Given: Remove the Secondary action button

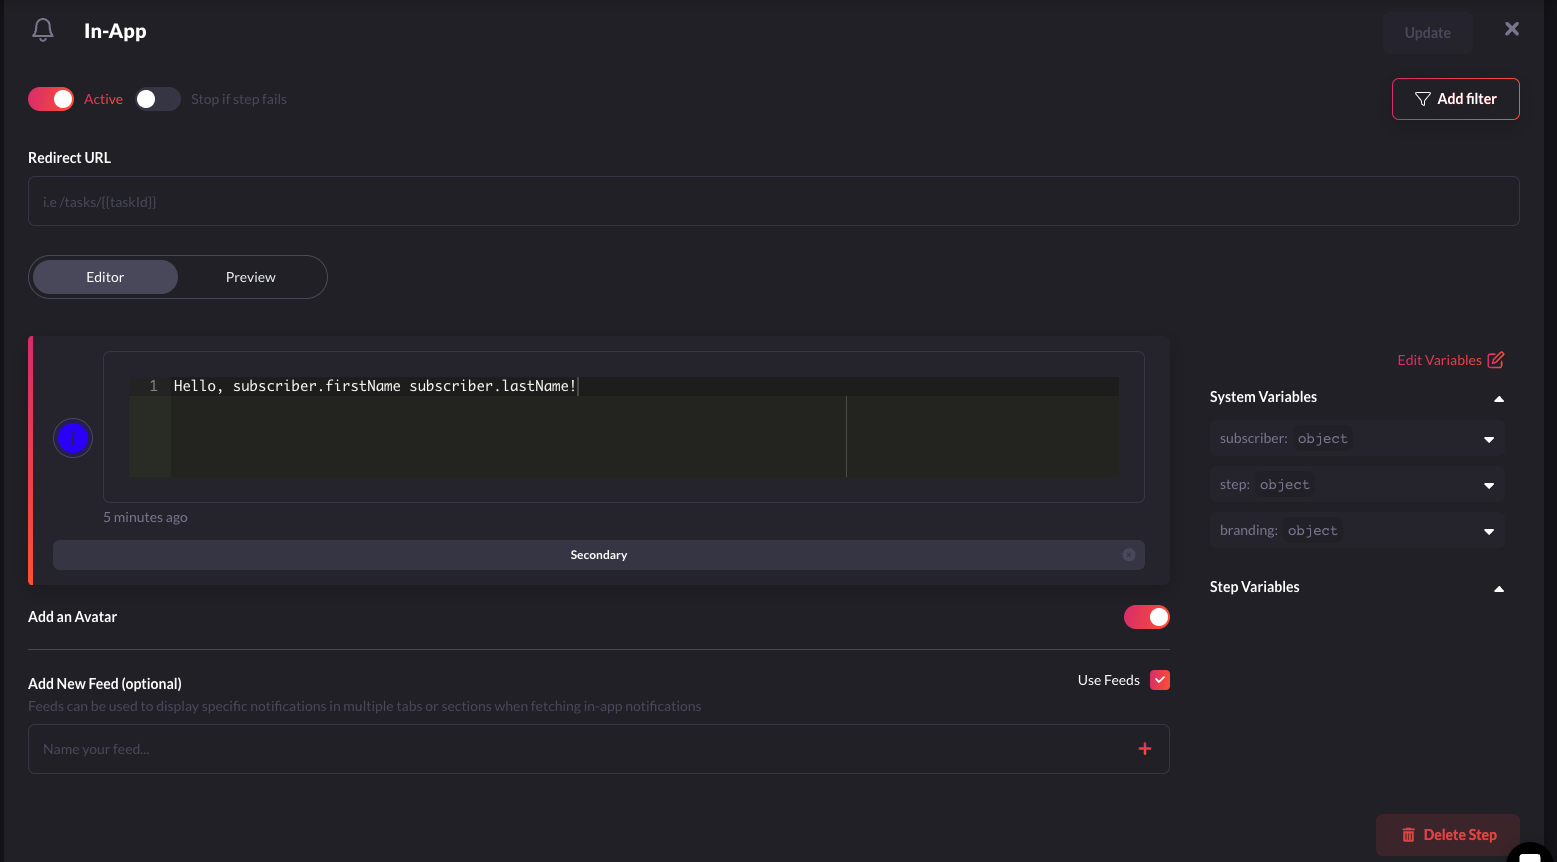Looking at the screenshot, I should pos(1129,555).
